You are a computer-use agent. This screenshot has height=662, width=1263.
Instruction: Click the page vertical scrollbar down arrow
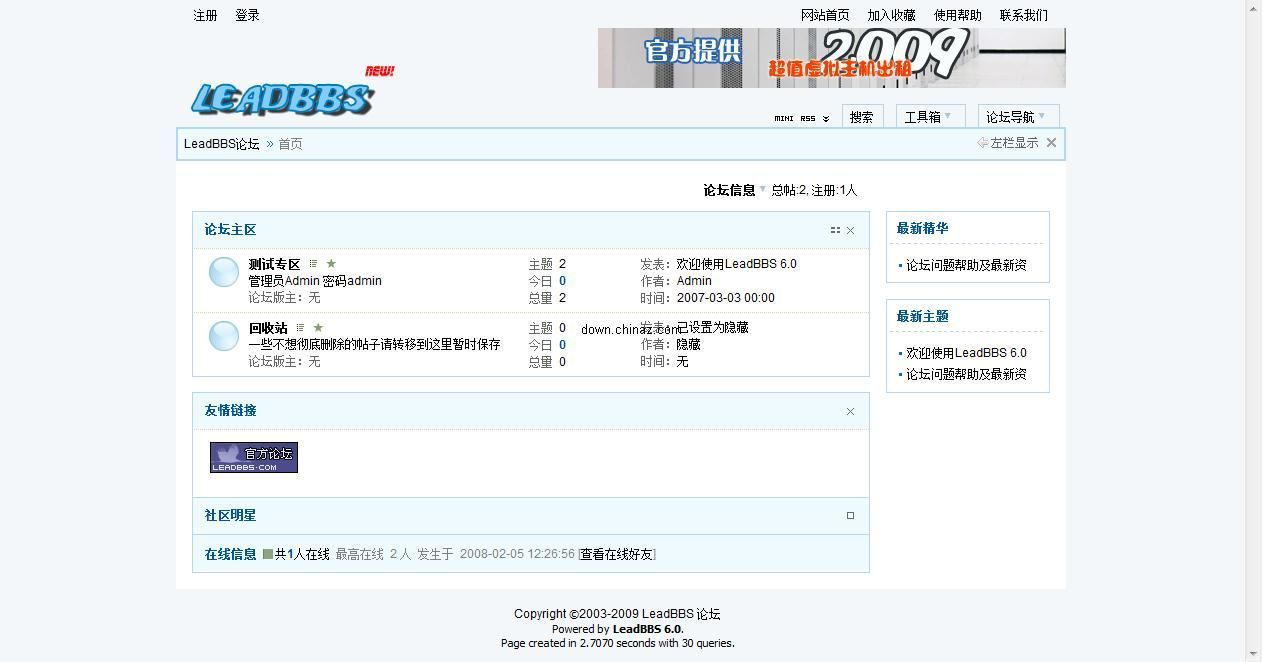click(1254, 653)
